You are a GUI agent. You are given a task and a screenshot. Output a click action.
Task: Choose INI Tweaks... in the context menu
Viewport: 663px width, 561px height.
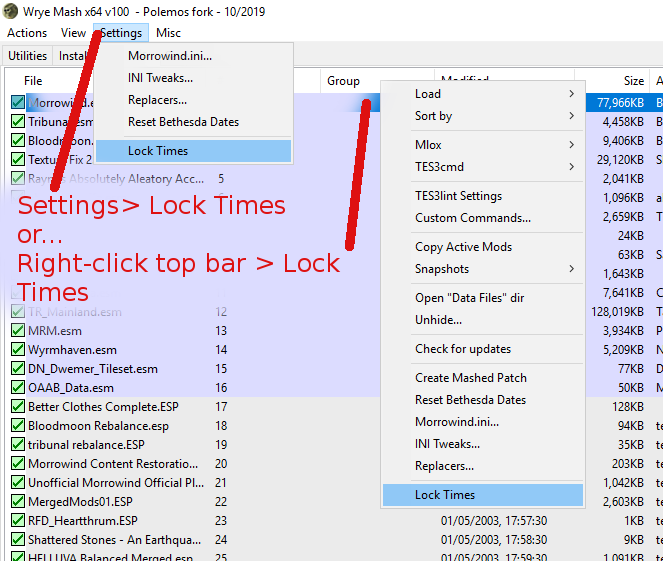(483, 444)
